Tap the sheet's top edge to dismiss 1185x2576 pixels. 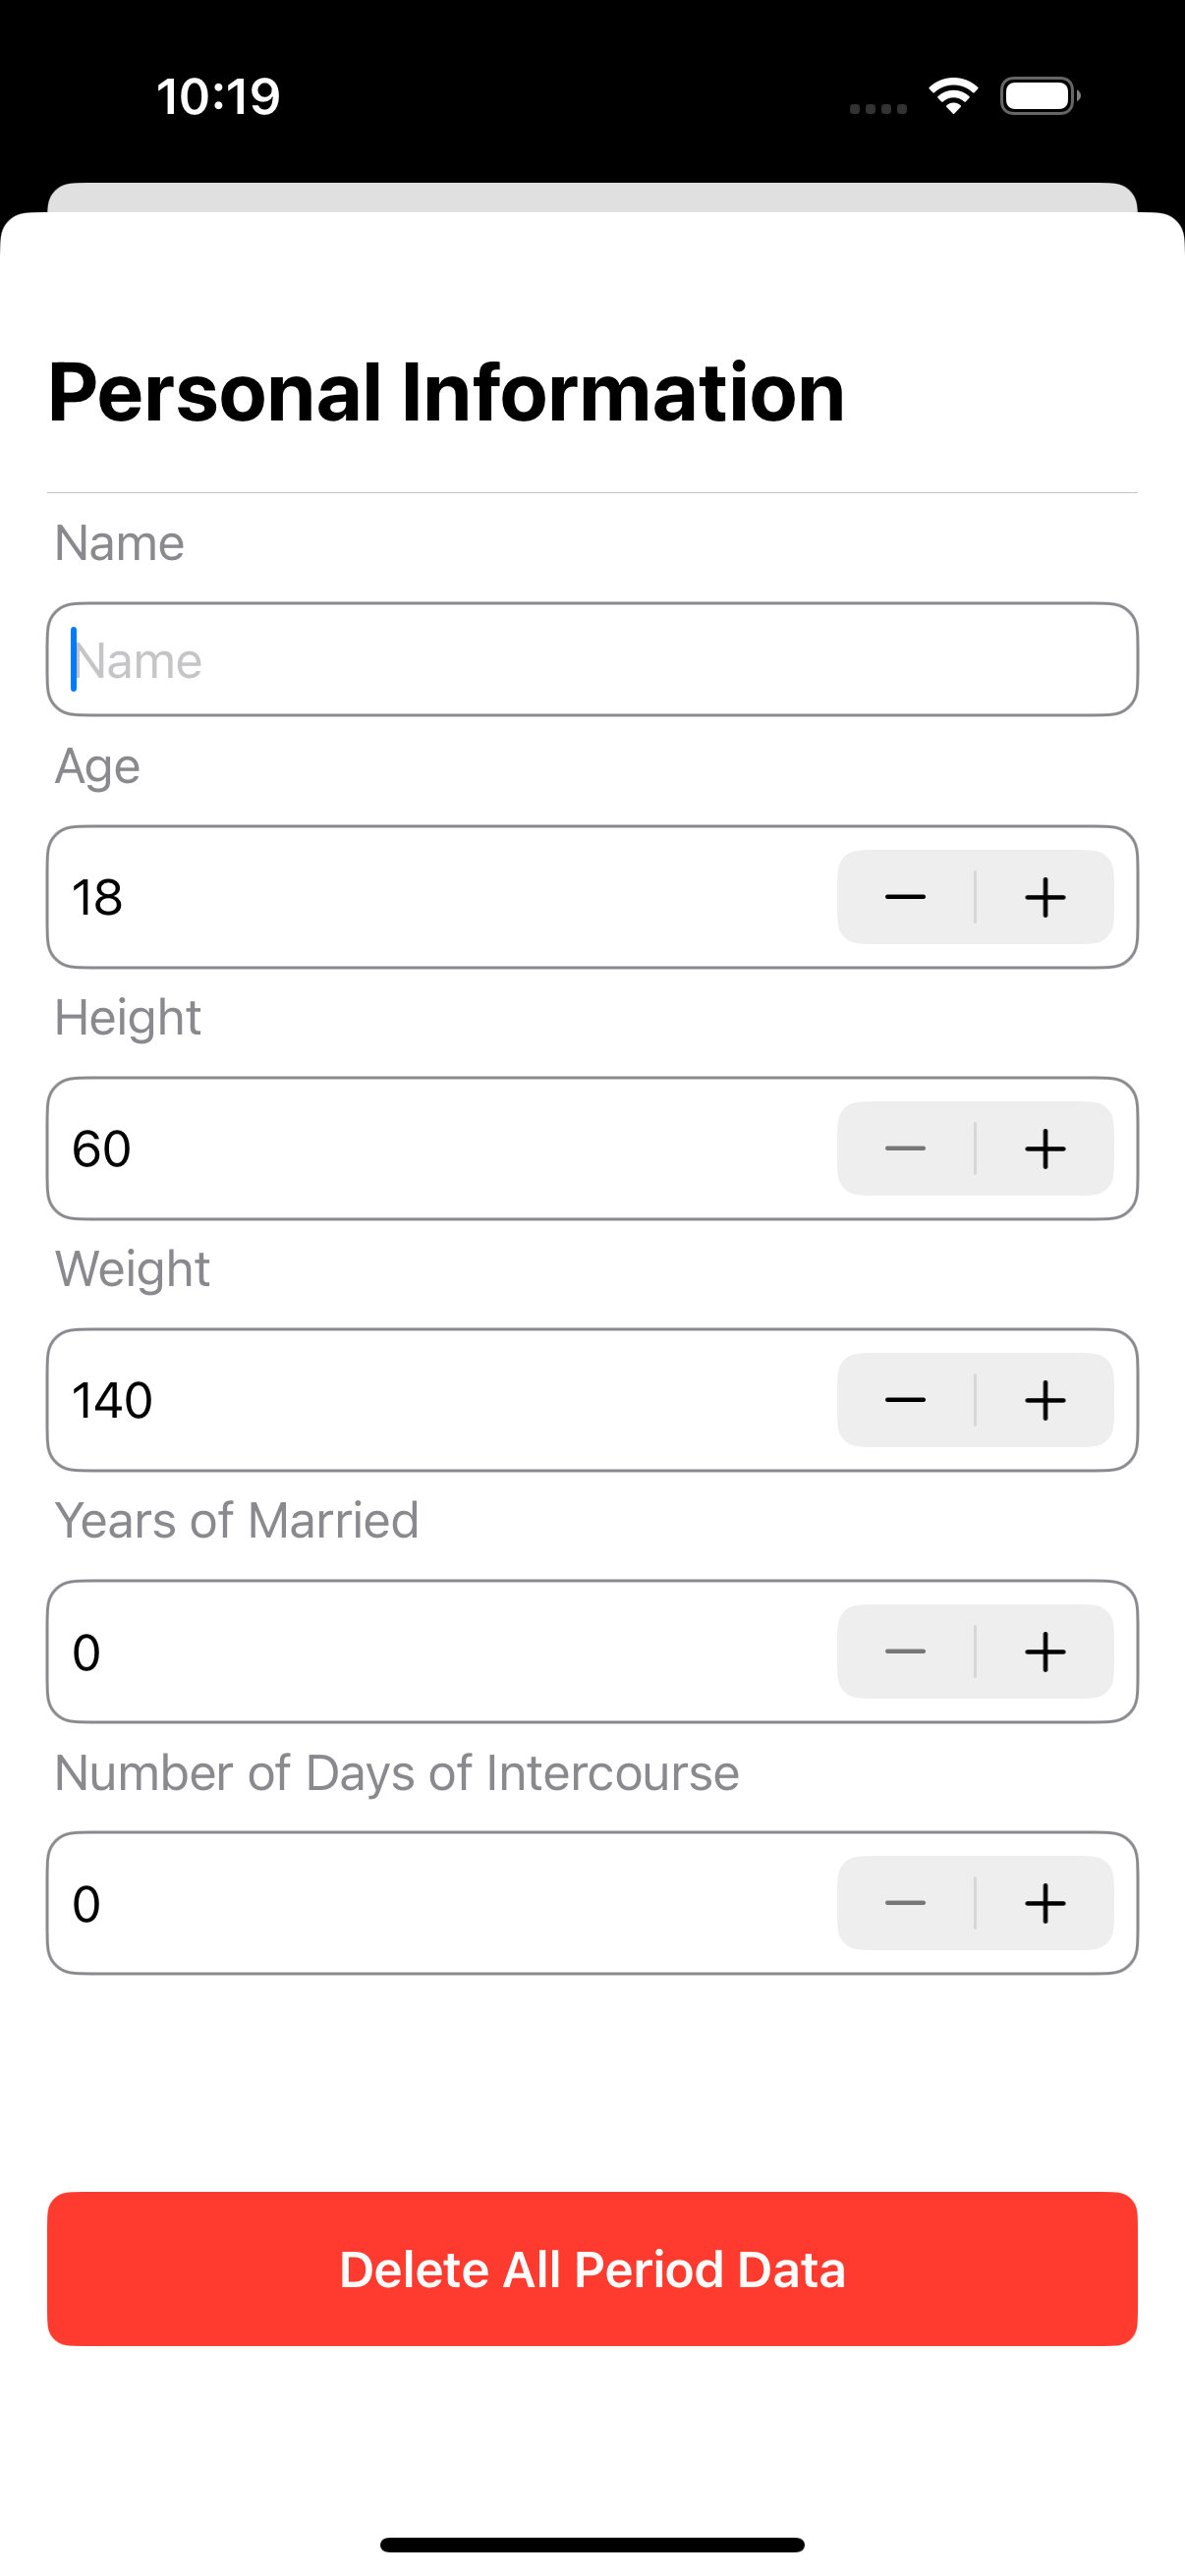[592, 197]
